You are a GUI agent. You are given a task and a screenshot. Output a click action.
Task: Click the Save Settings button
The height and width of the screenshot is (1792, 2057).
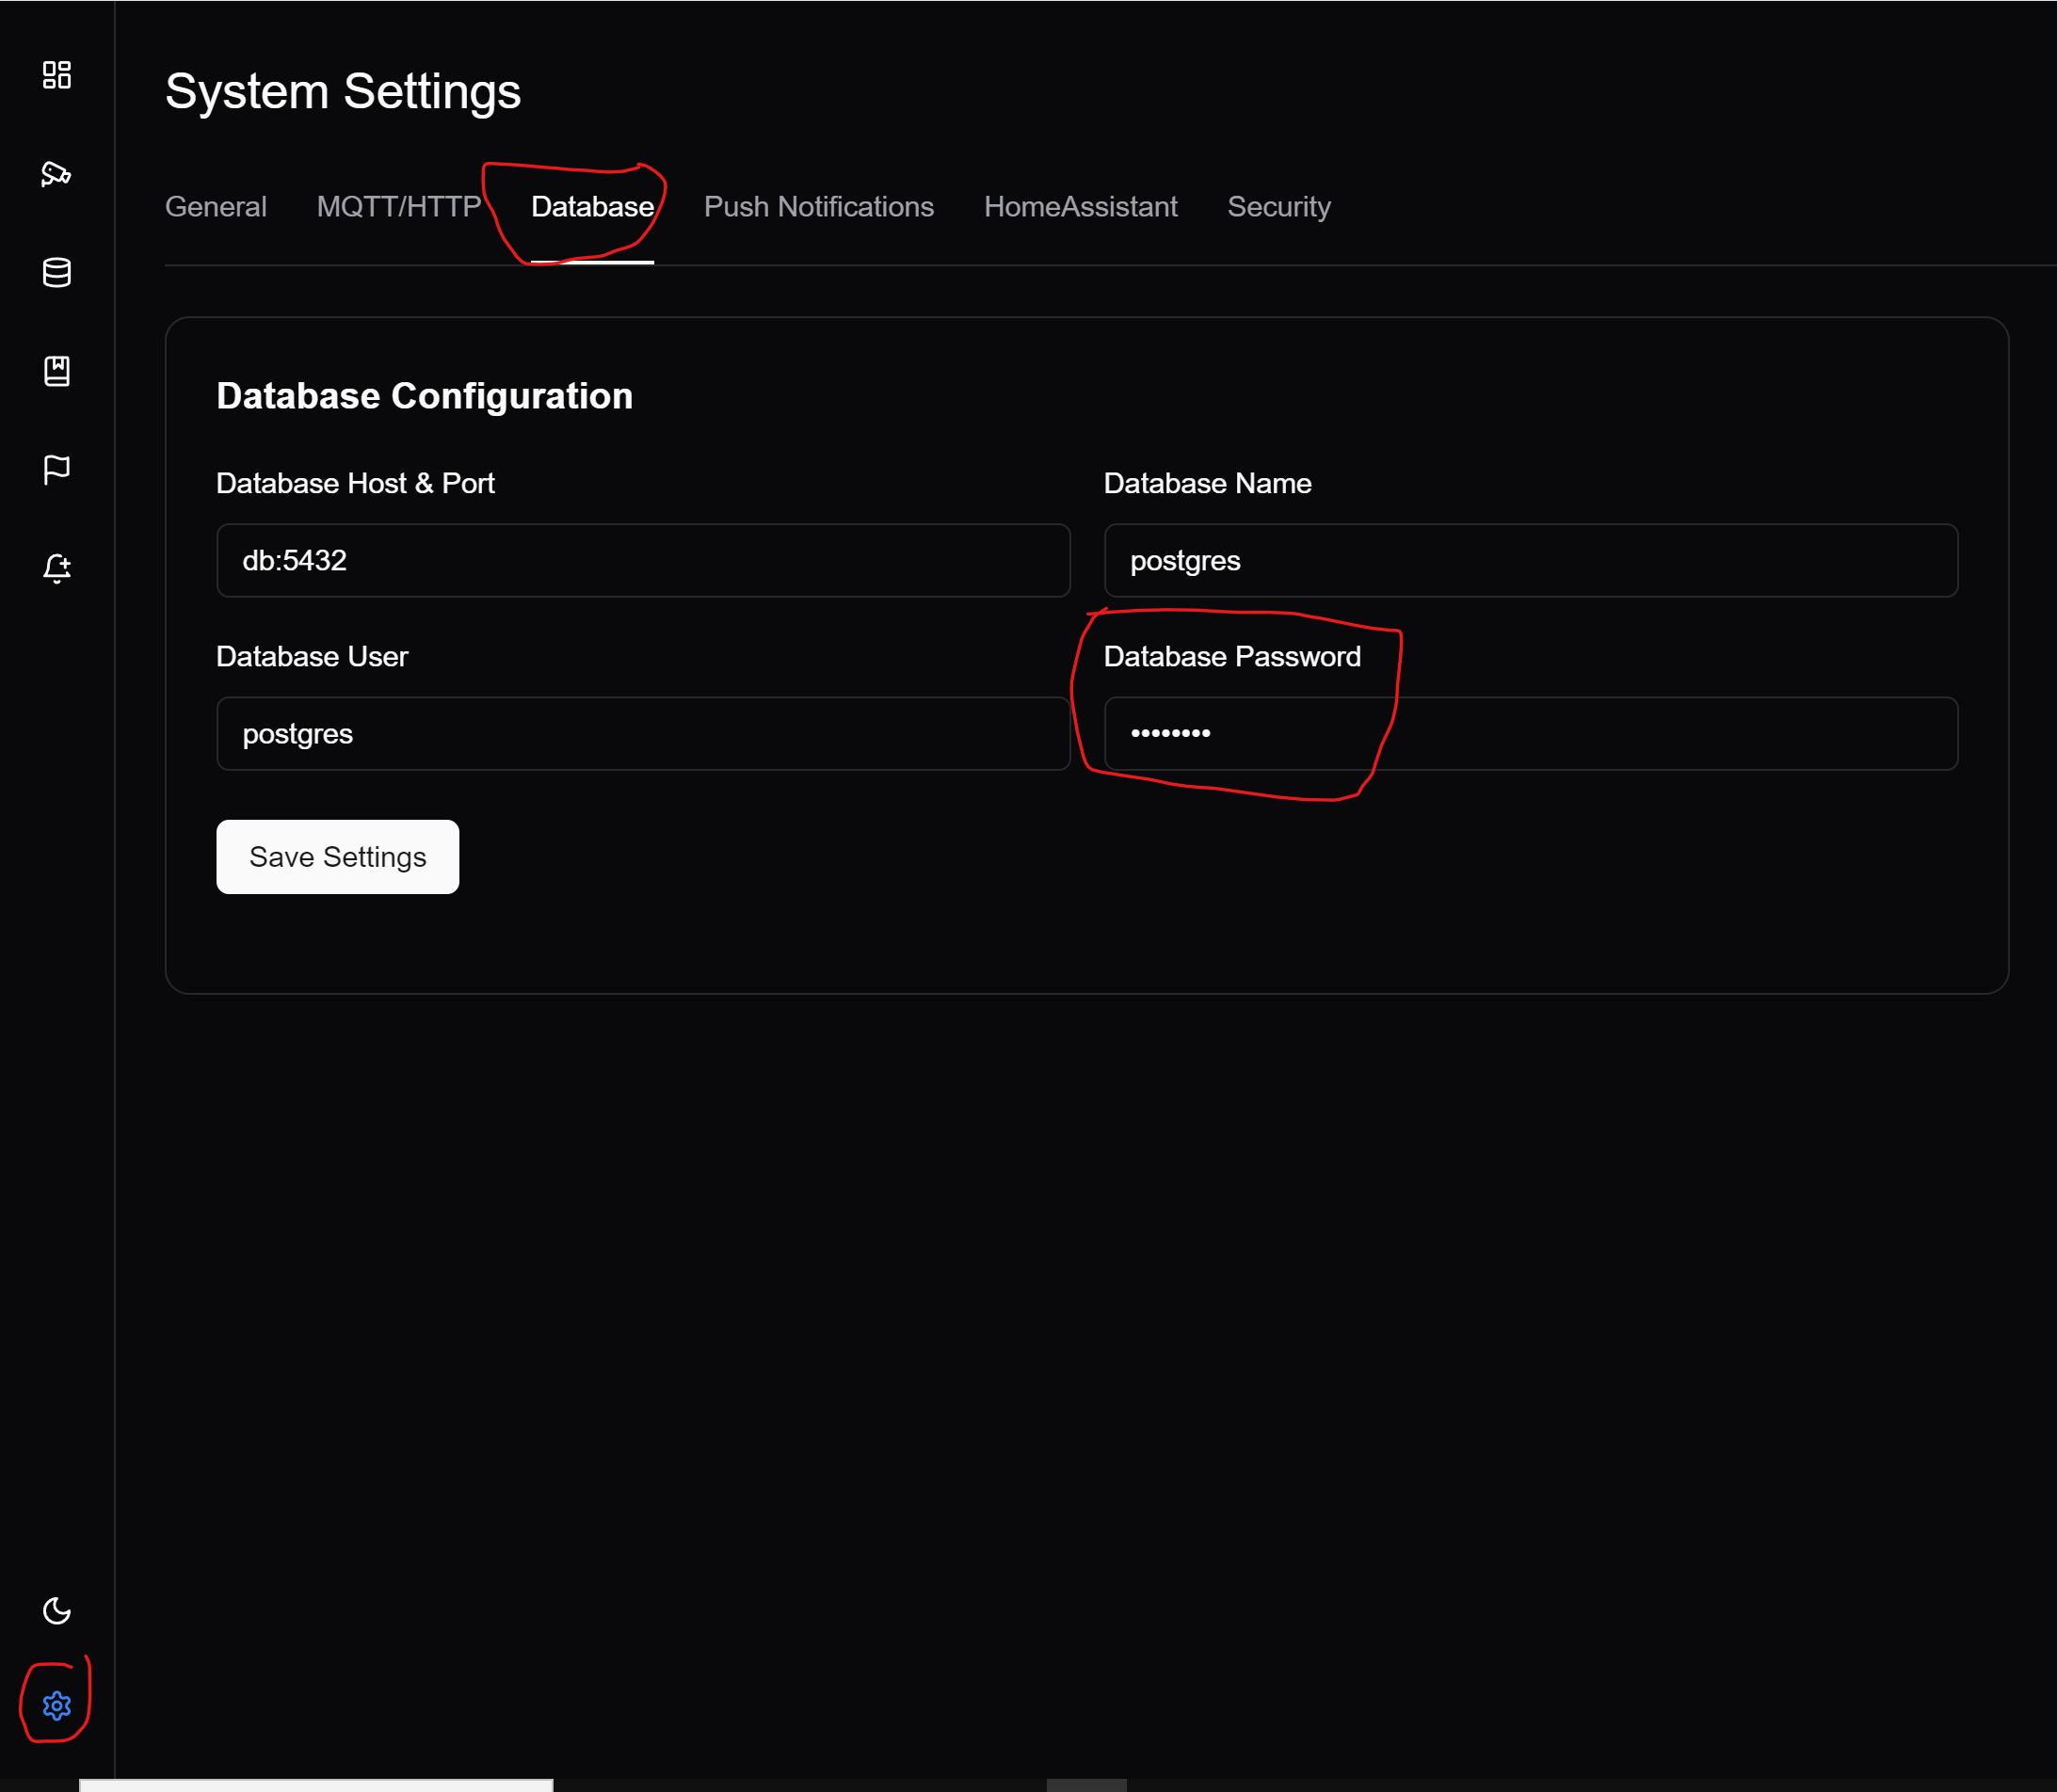[338, 857]
